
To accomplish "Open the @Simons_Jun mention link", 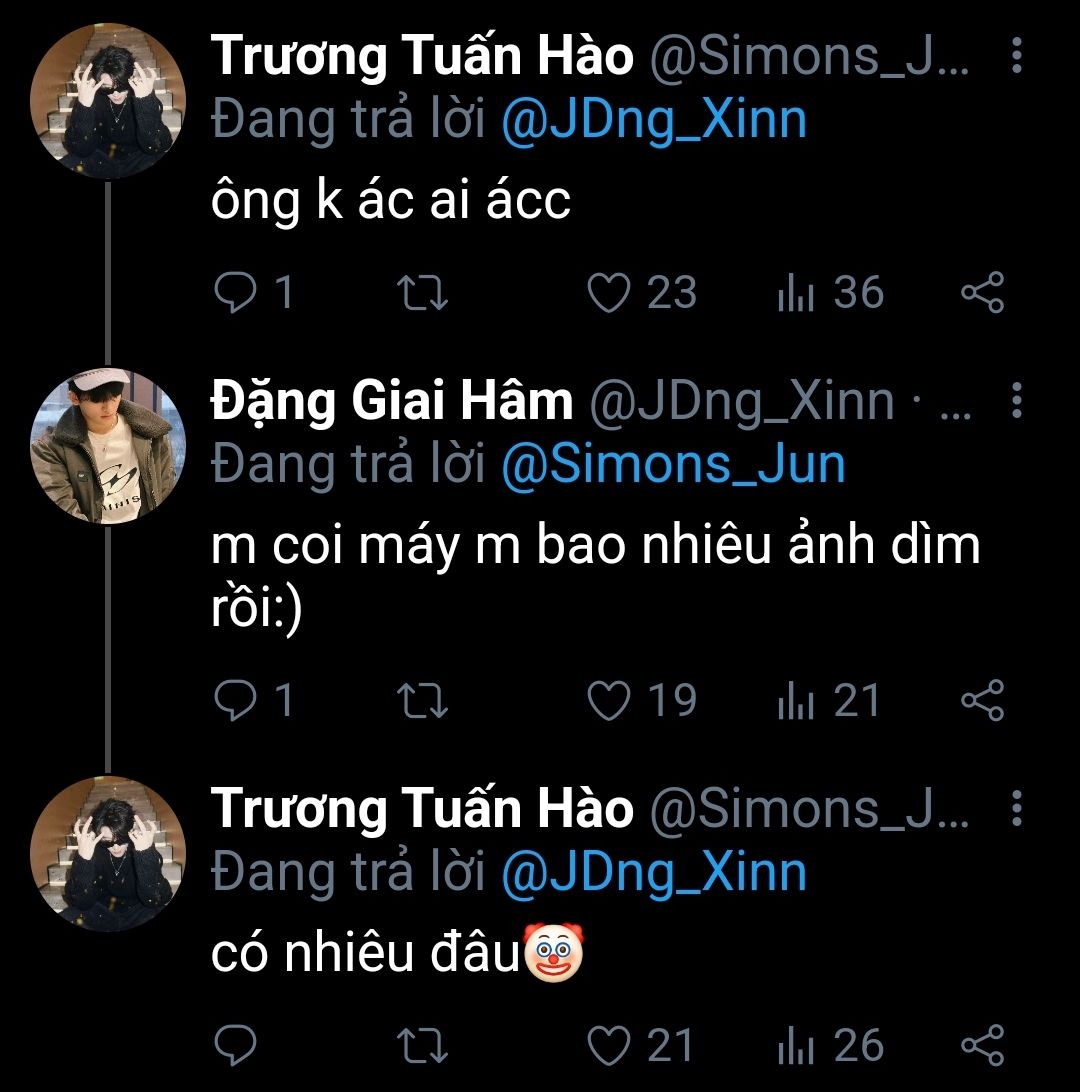I will 672,465.
